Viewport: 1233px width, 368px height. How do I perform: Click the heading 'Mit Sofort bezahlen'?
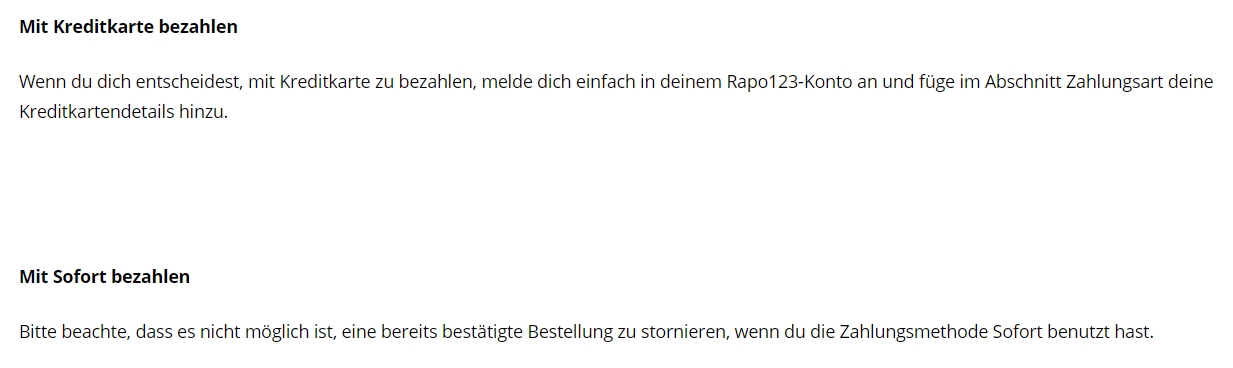point(104,277)
